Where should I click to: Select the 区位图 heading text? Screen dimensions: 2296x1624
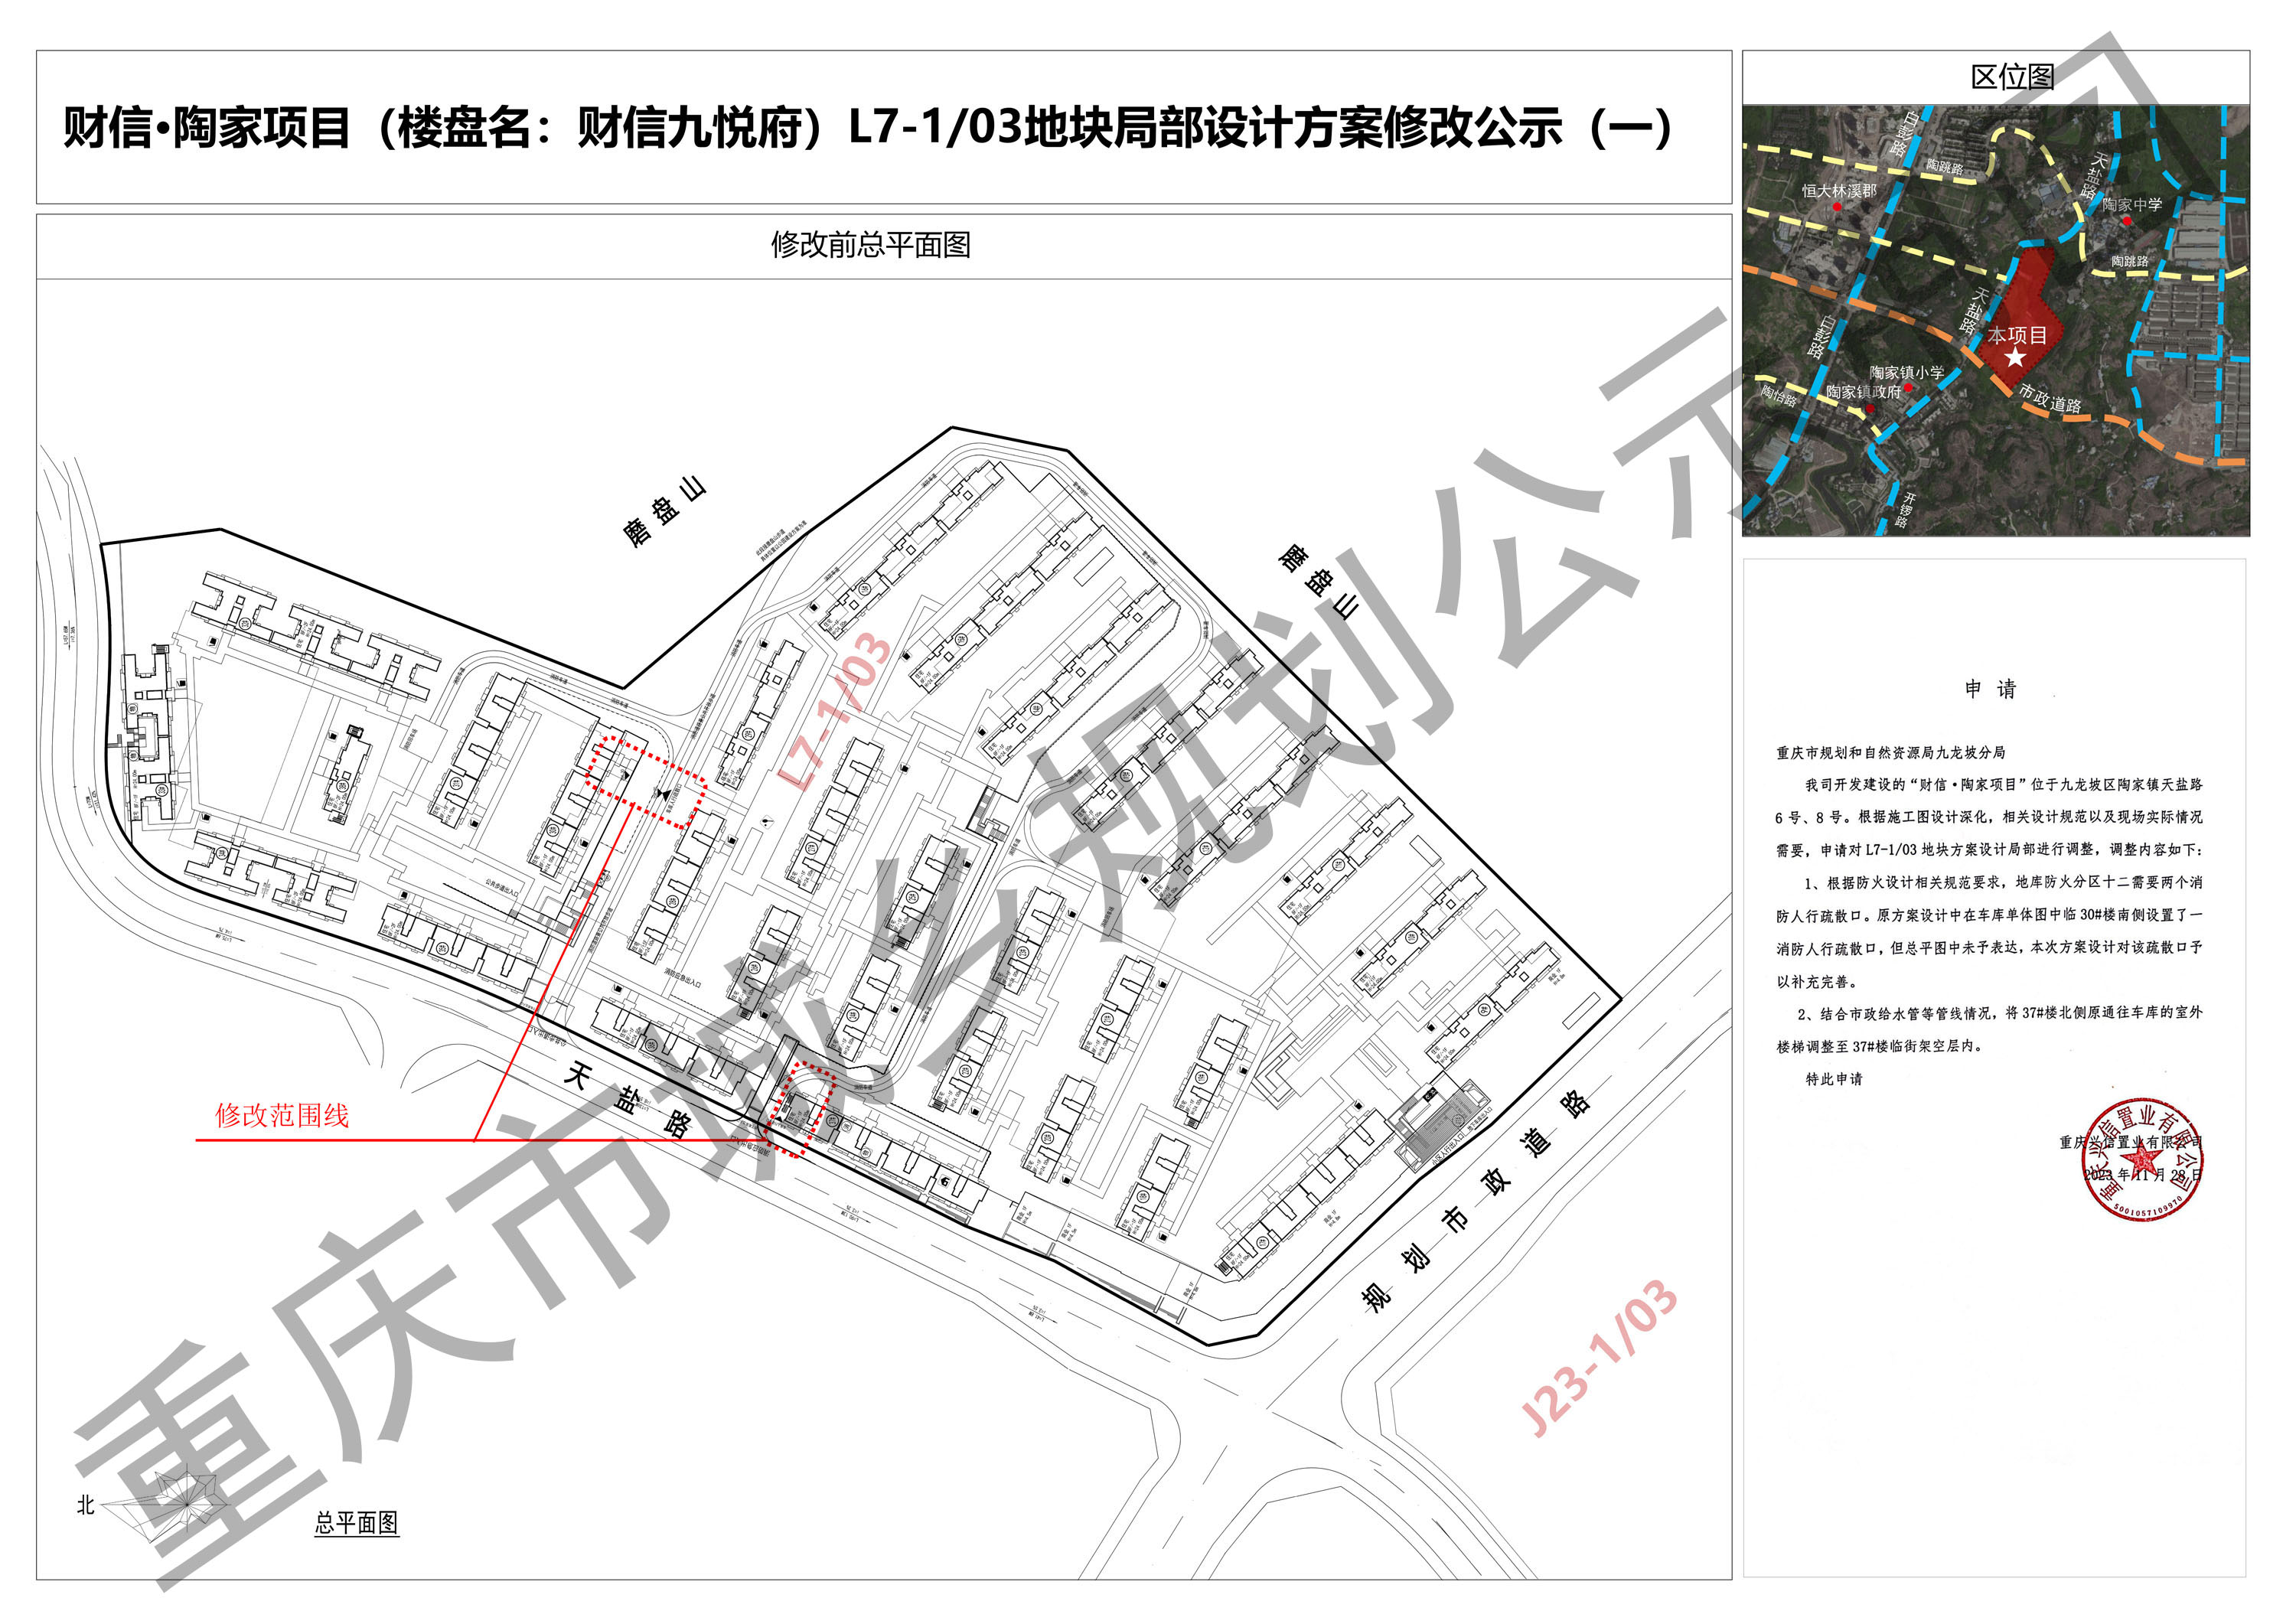2012,77
